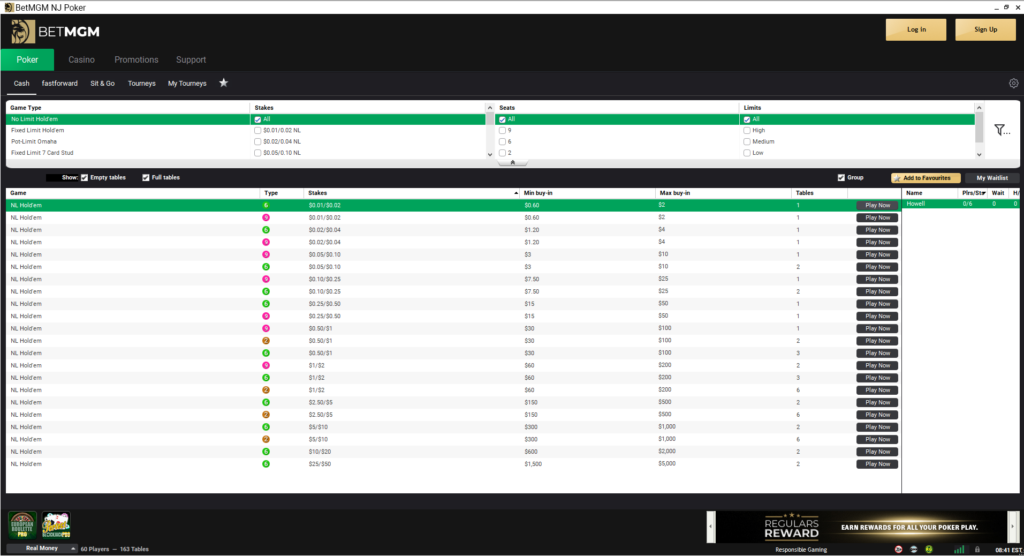Click the Log In button

tap(916, 29)
